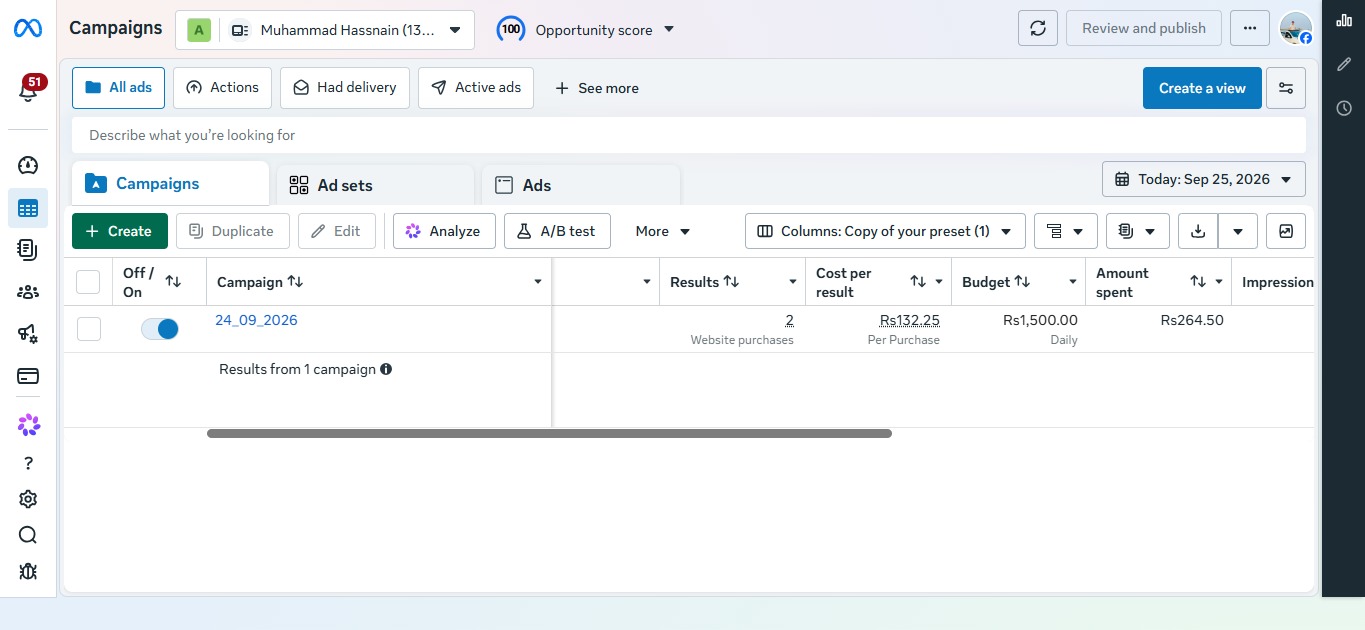Sort by Campaign column arrows
The height and width of the screenshot is (630, 1365).
(295, 282)
